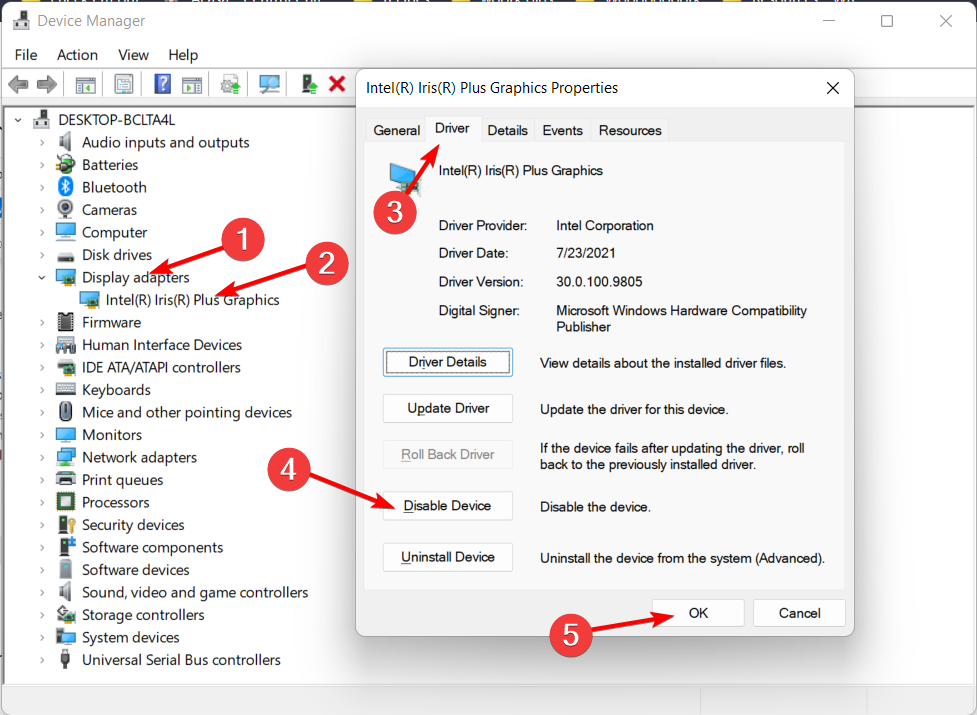This screenshot has width=977, height=715.
Task: Click the Update device driver toolbar icon
Action: [x=231, y=84]
